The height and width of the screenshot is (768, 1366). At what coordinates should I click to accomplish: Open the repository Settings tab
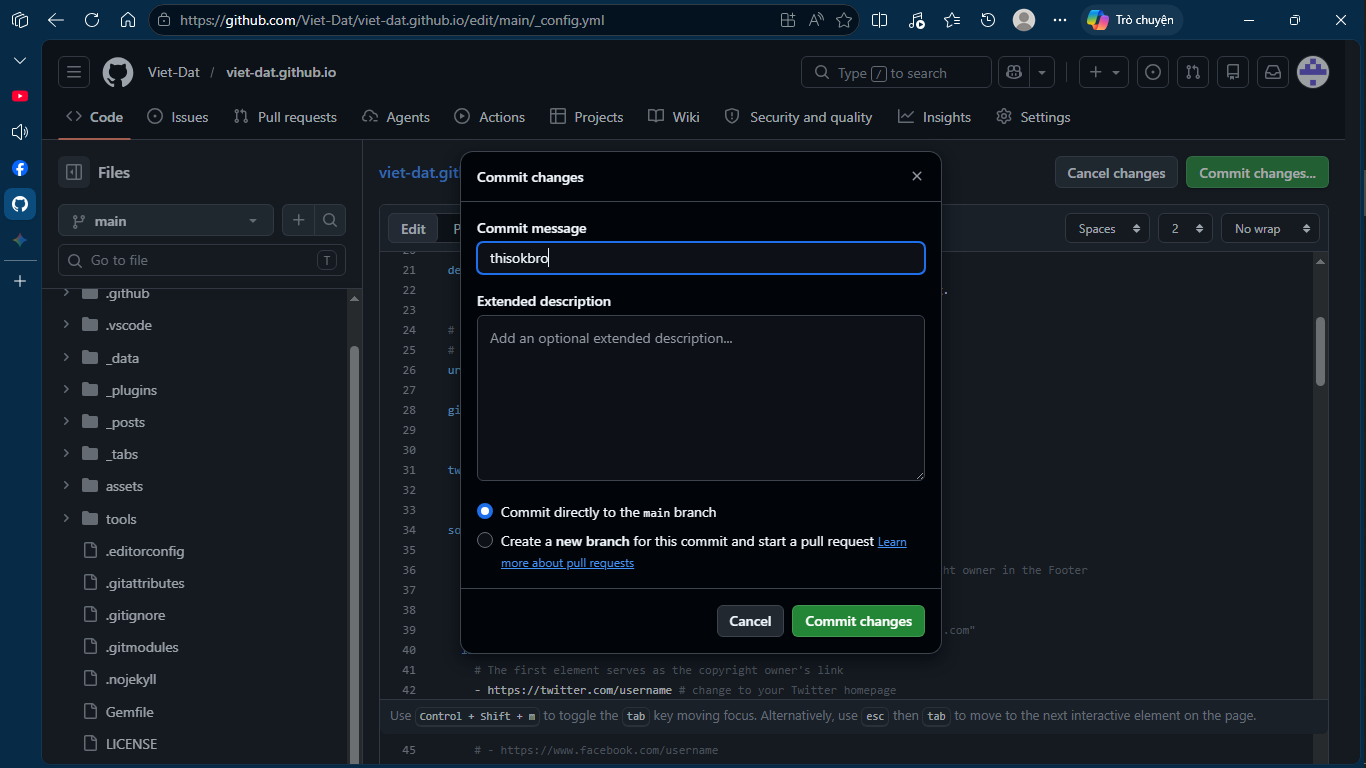(1033, 117)
